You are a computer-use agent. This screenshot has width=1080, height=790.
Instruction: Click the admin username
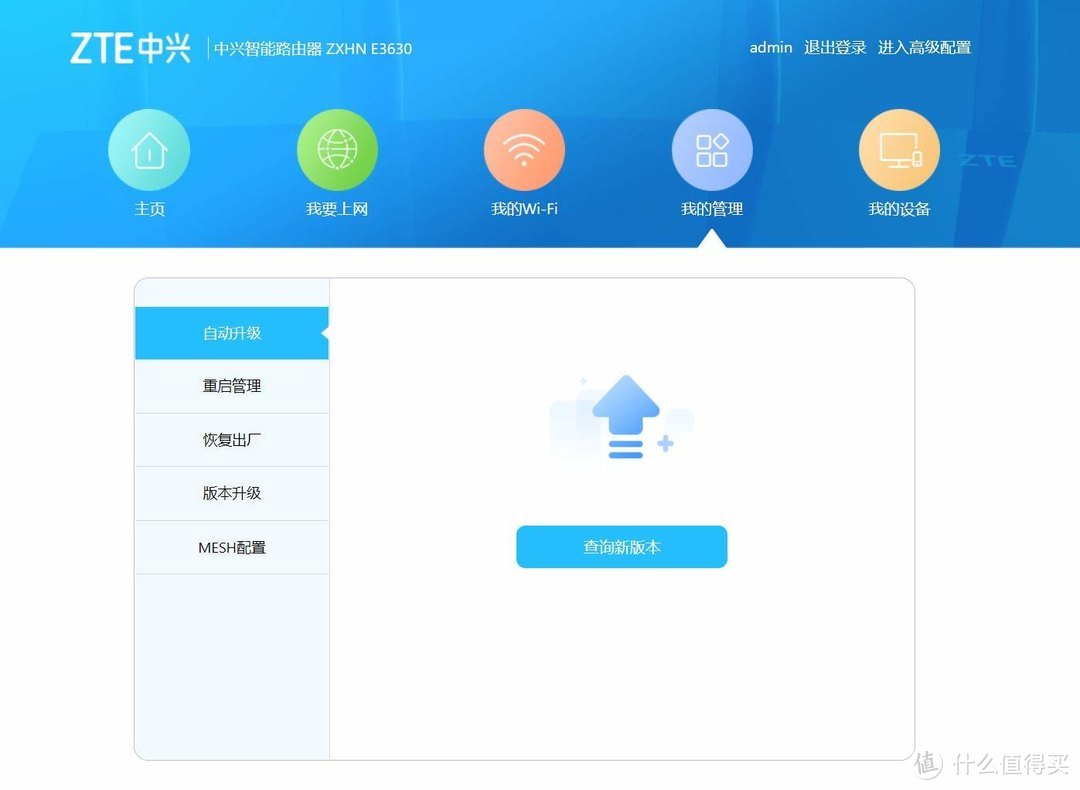[x=770, y=47]
